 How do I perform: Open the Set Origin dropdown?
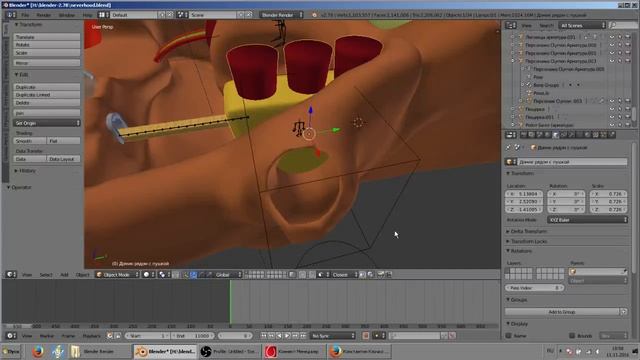point(47,123)
